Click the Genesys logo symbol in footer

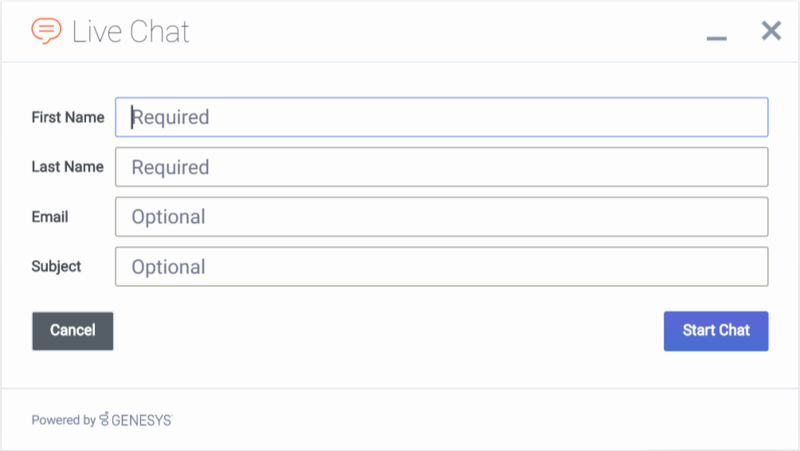(x=105, y=420)
